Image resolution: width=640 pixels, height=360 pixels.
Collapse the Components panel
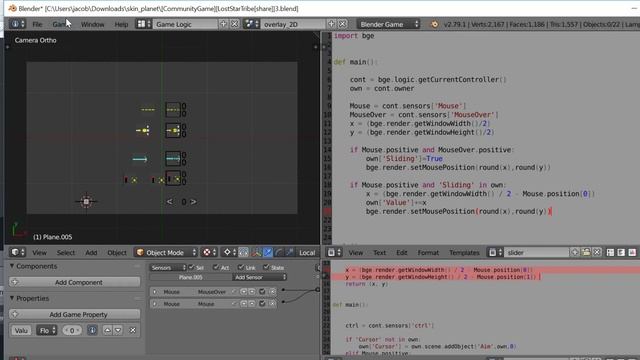pyautogui.click(x=12, y=266)
